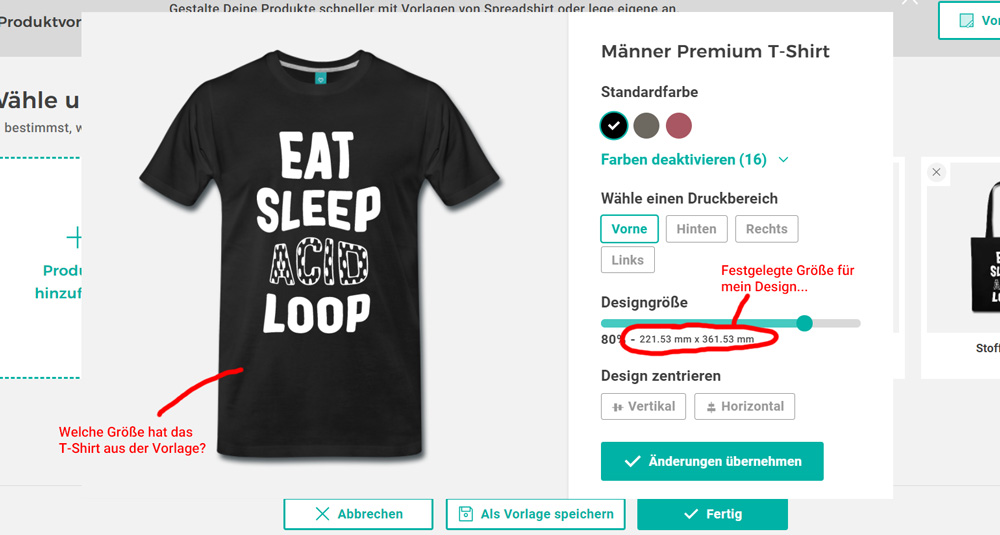Image resolution: width=1000 pixels, height=535 pixels.
Task: Choose the Vorne print area
Action: pyautogui.click(x=629, y=229)
